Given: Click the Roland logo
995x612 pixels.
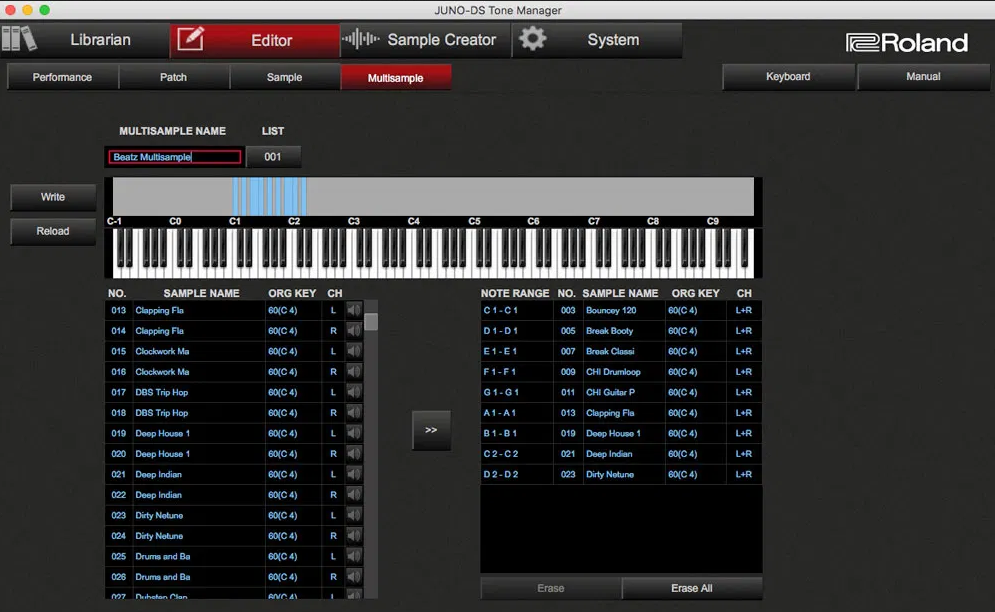Looking at the screenshot, I should [x=907, y=43].
